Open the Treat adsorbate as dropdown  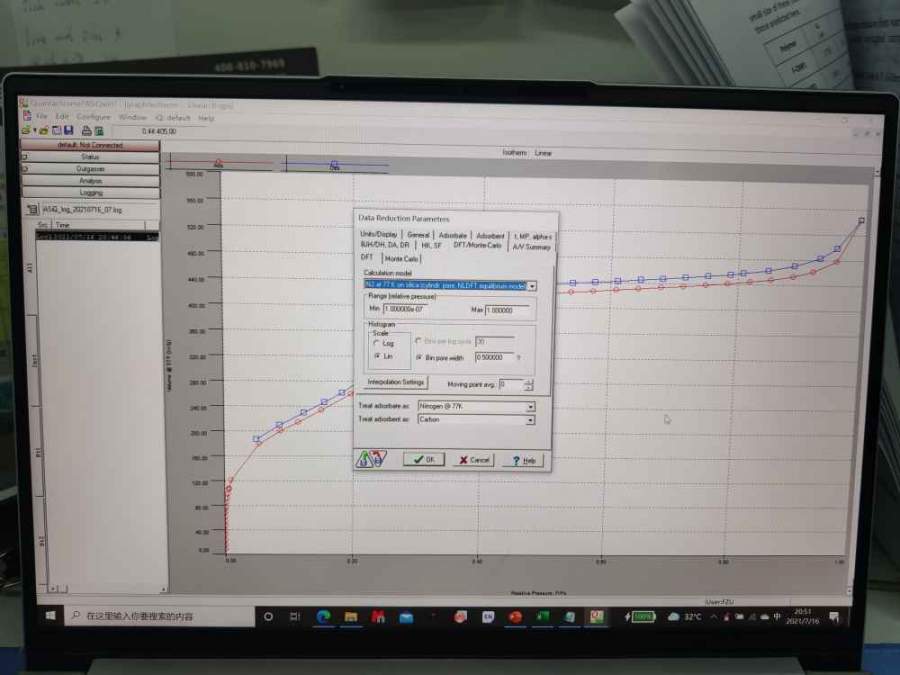530,406
